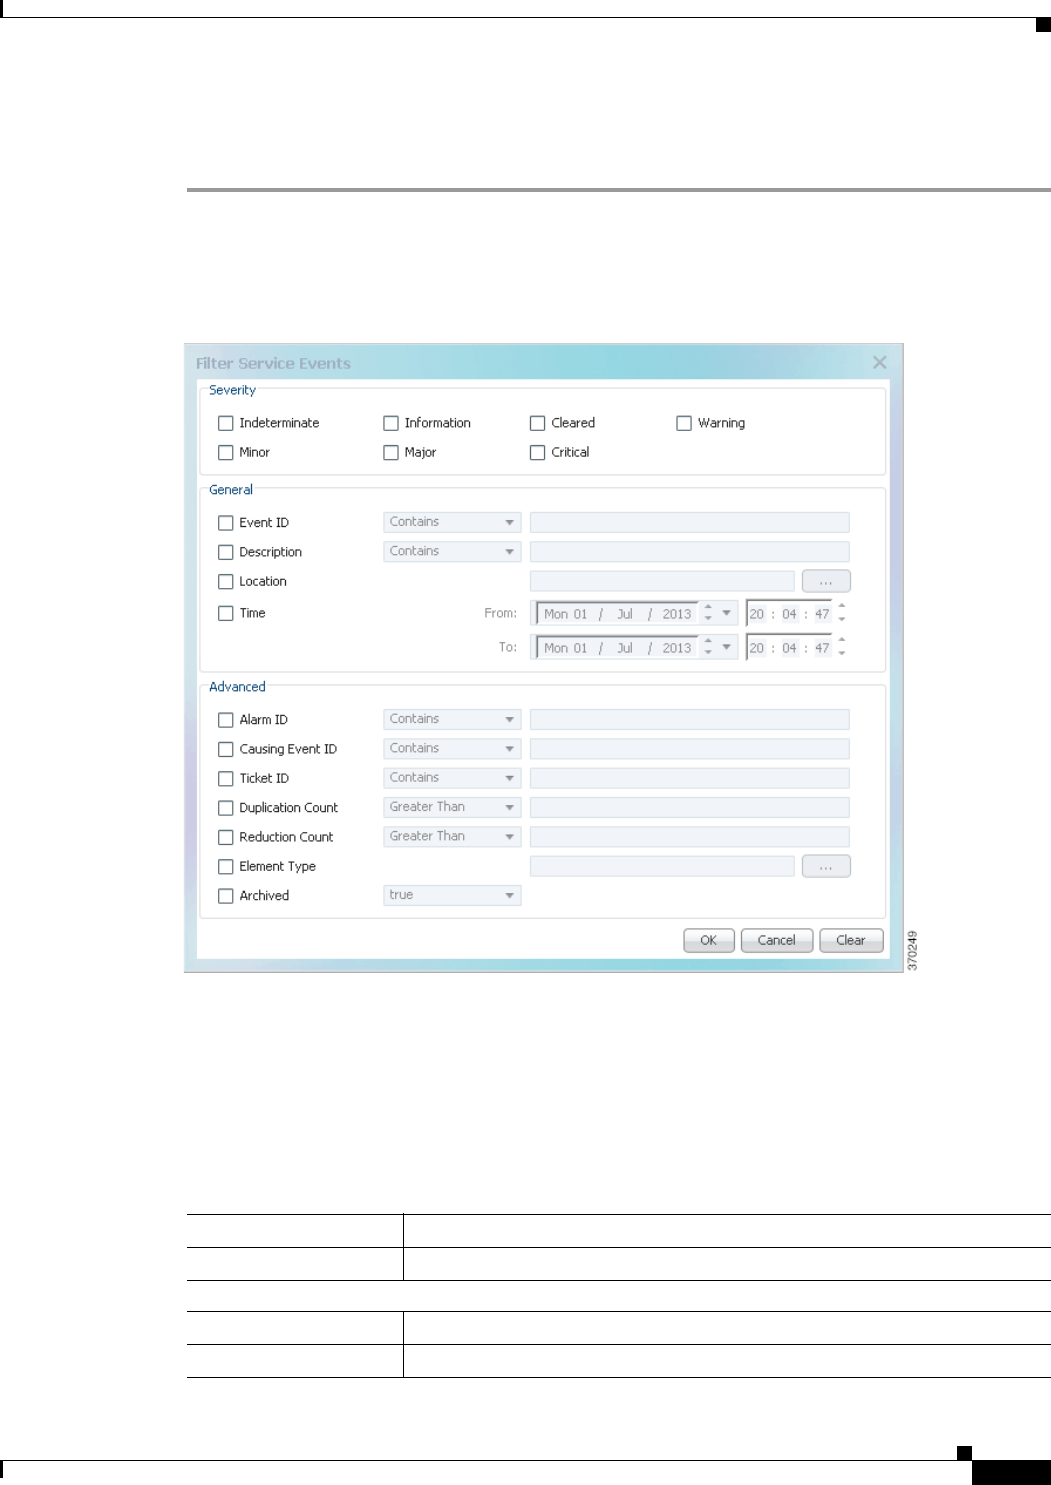The width and height of the screenshot is (1051, 1485).
Task: Tick the Ticket ID checkbox
Action: [226, 778]
